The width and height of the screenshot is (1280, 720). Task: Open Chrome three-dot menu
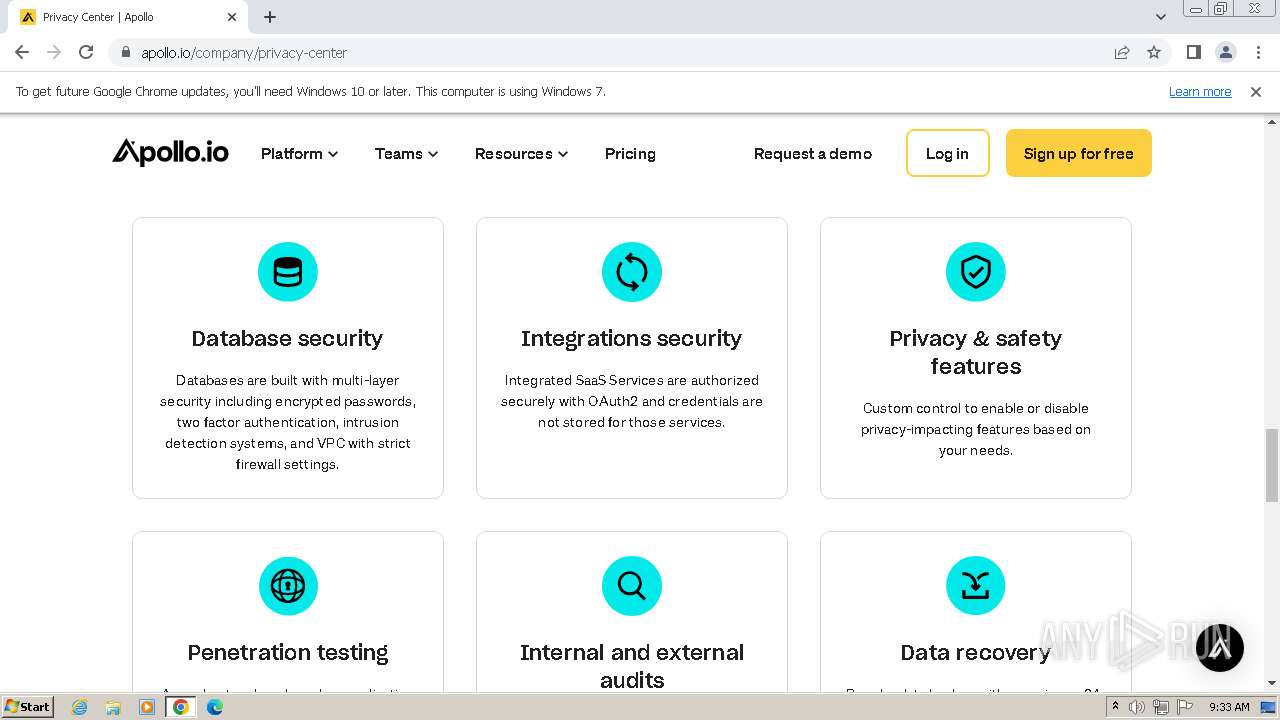point(1257,52)
